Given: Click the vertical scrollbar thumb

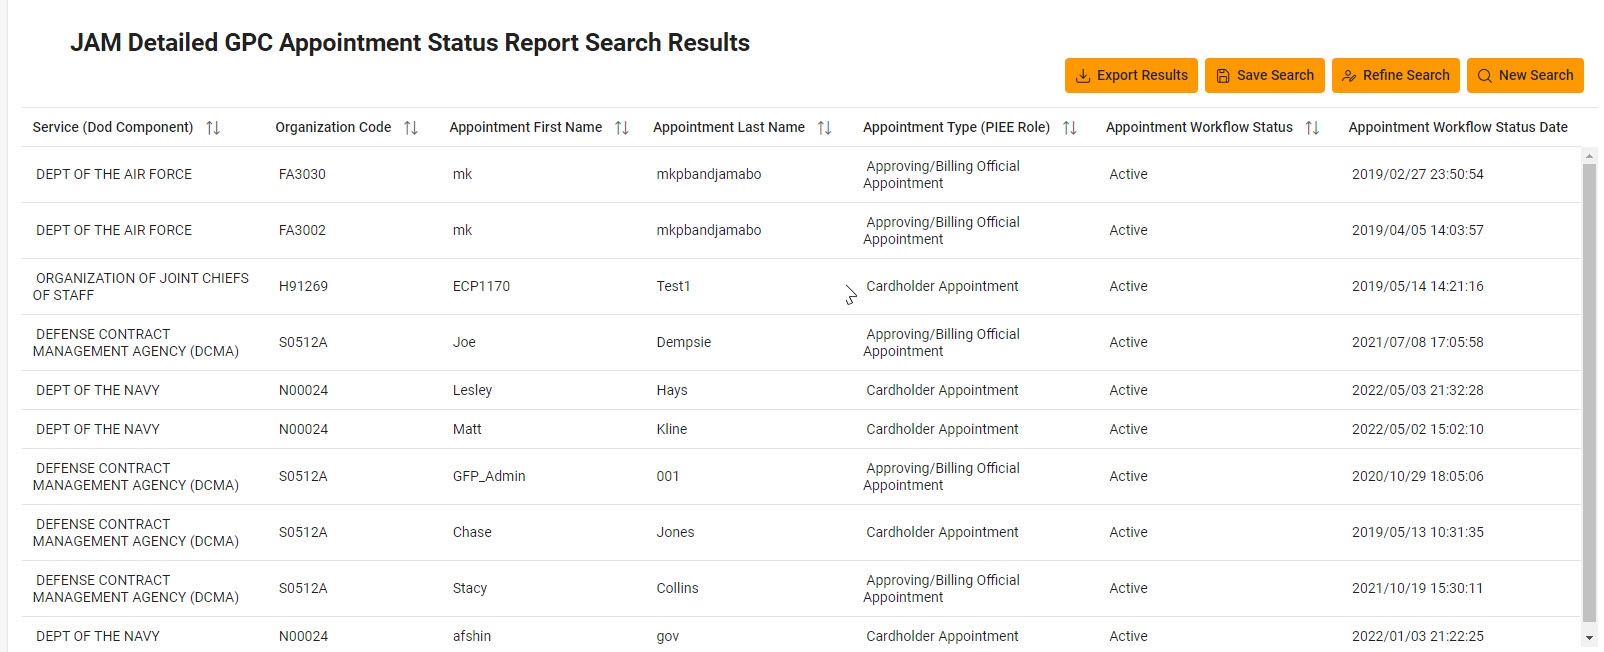Looking at the screenshot, I should point(1589,392).
